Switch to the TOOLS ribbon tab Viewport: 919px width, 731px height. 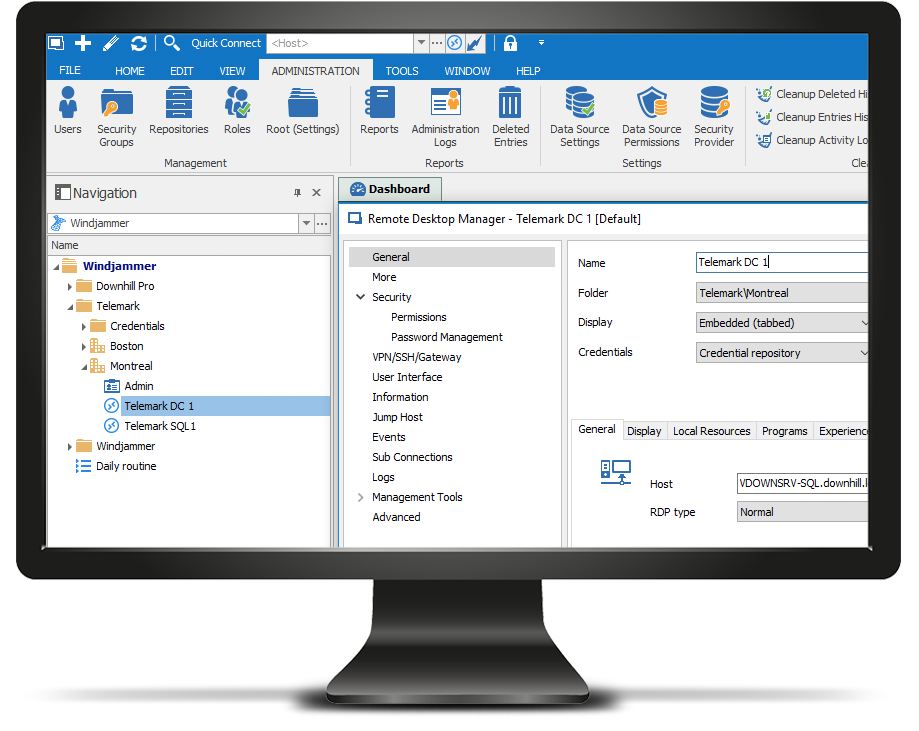[x=401, y=70]
